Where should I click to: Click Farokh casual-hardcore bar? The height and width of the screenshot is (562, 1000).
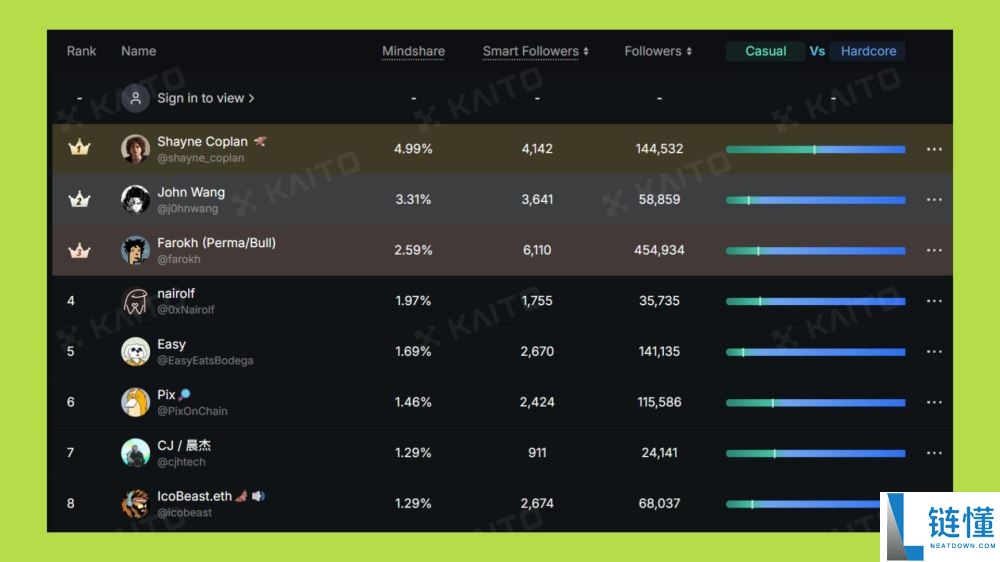click(816, 251)
